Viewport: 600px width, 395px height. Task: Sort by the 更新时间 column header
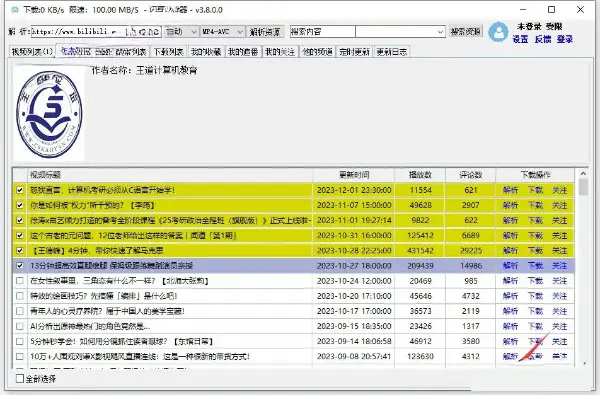click(x=354, y=175)
